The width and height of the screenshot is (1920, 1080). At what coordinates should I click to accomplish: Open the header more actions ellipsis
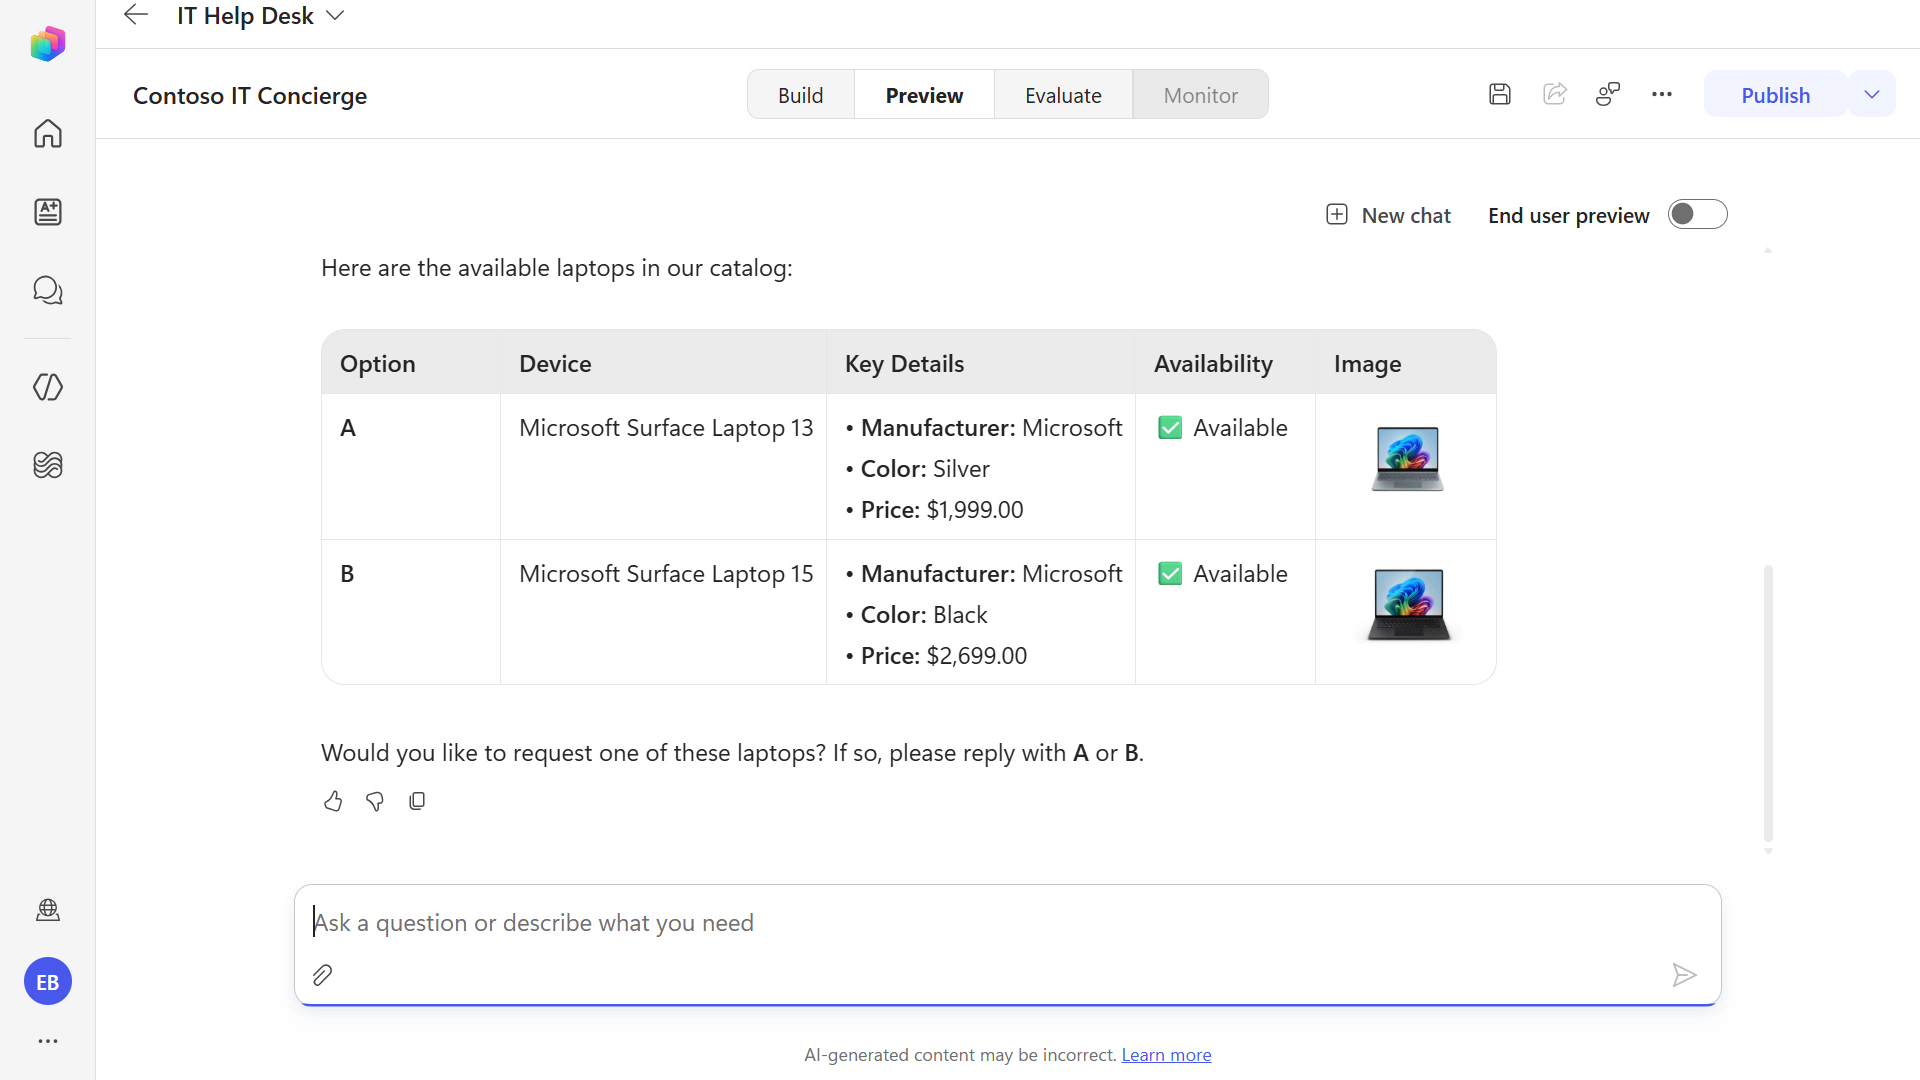[1662, 94]
